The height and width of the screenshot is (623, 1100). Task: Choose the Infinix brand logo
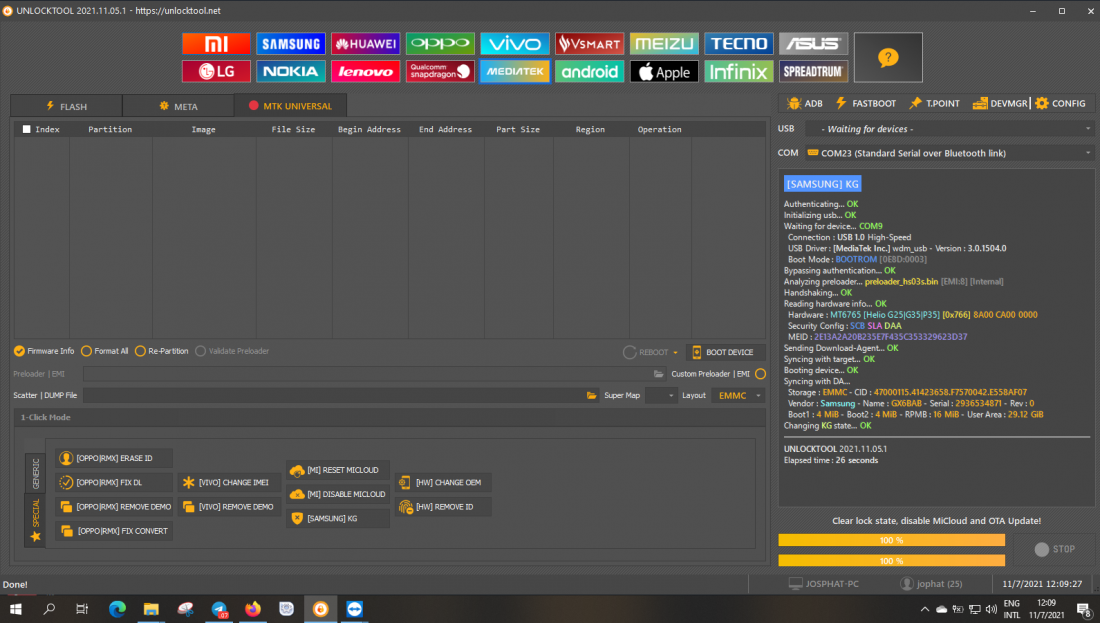coord(739,72)
